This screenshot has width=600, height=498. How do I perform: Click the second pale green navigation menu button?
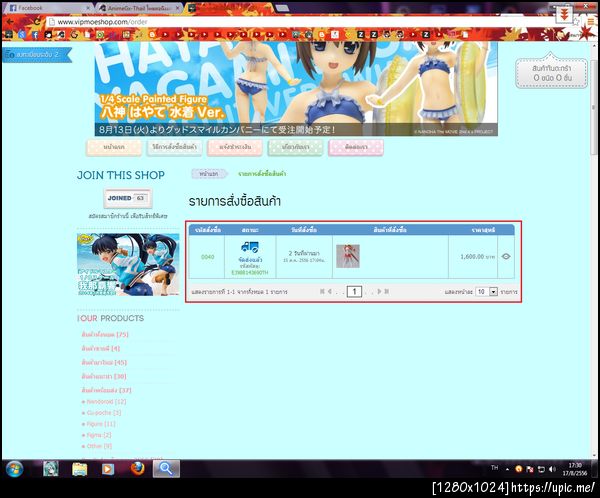[174, 147]
